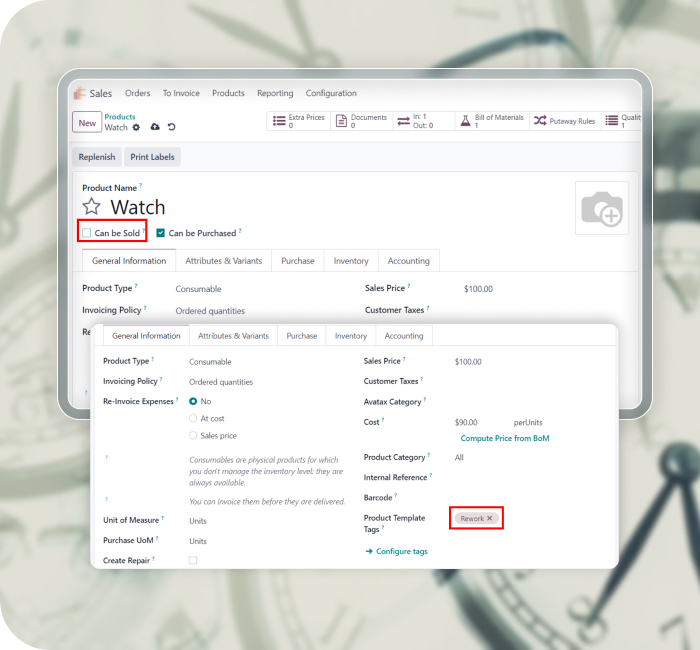Image resolution: width=700 pixels, height=650 pixels.
Task: Open the In/Out transfers smart button
Action: [424, 121]
